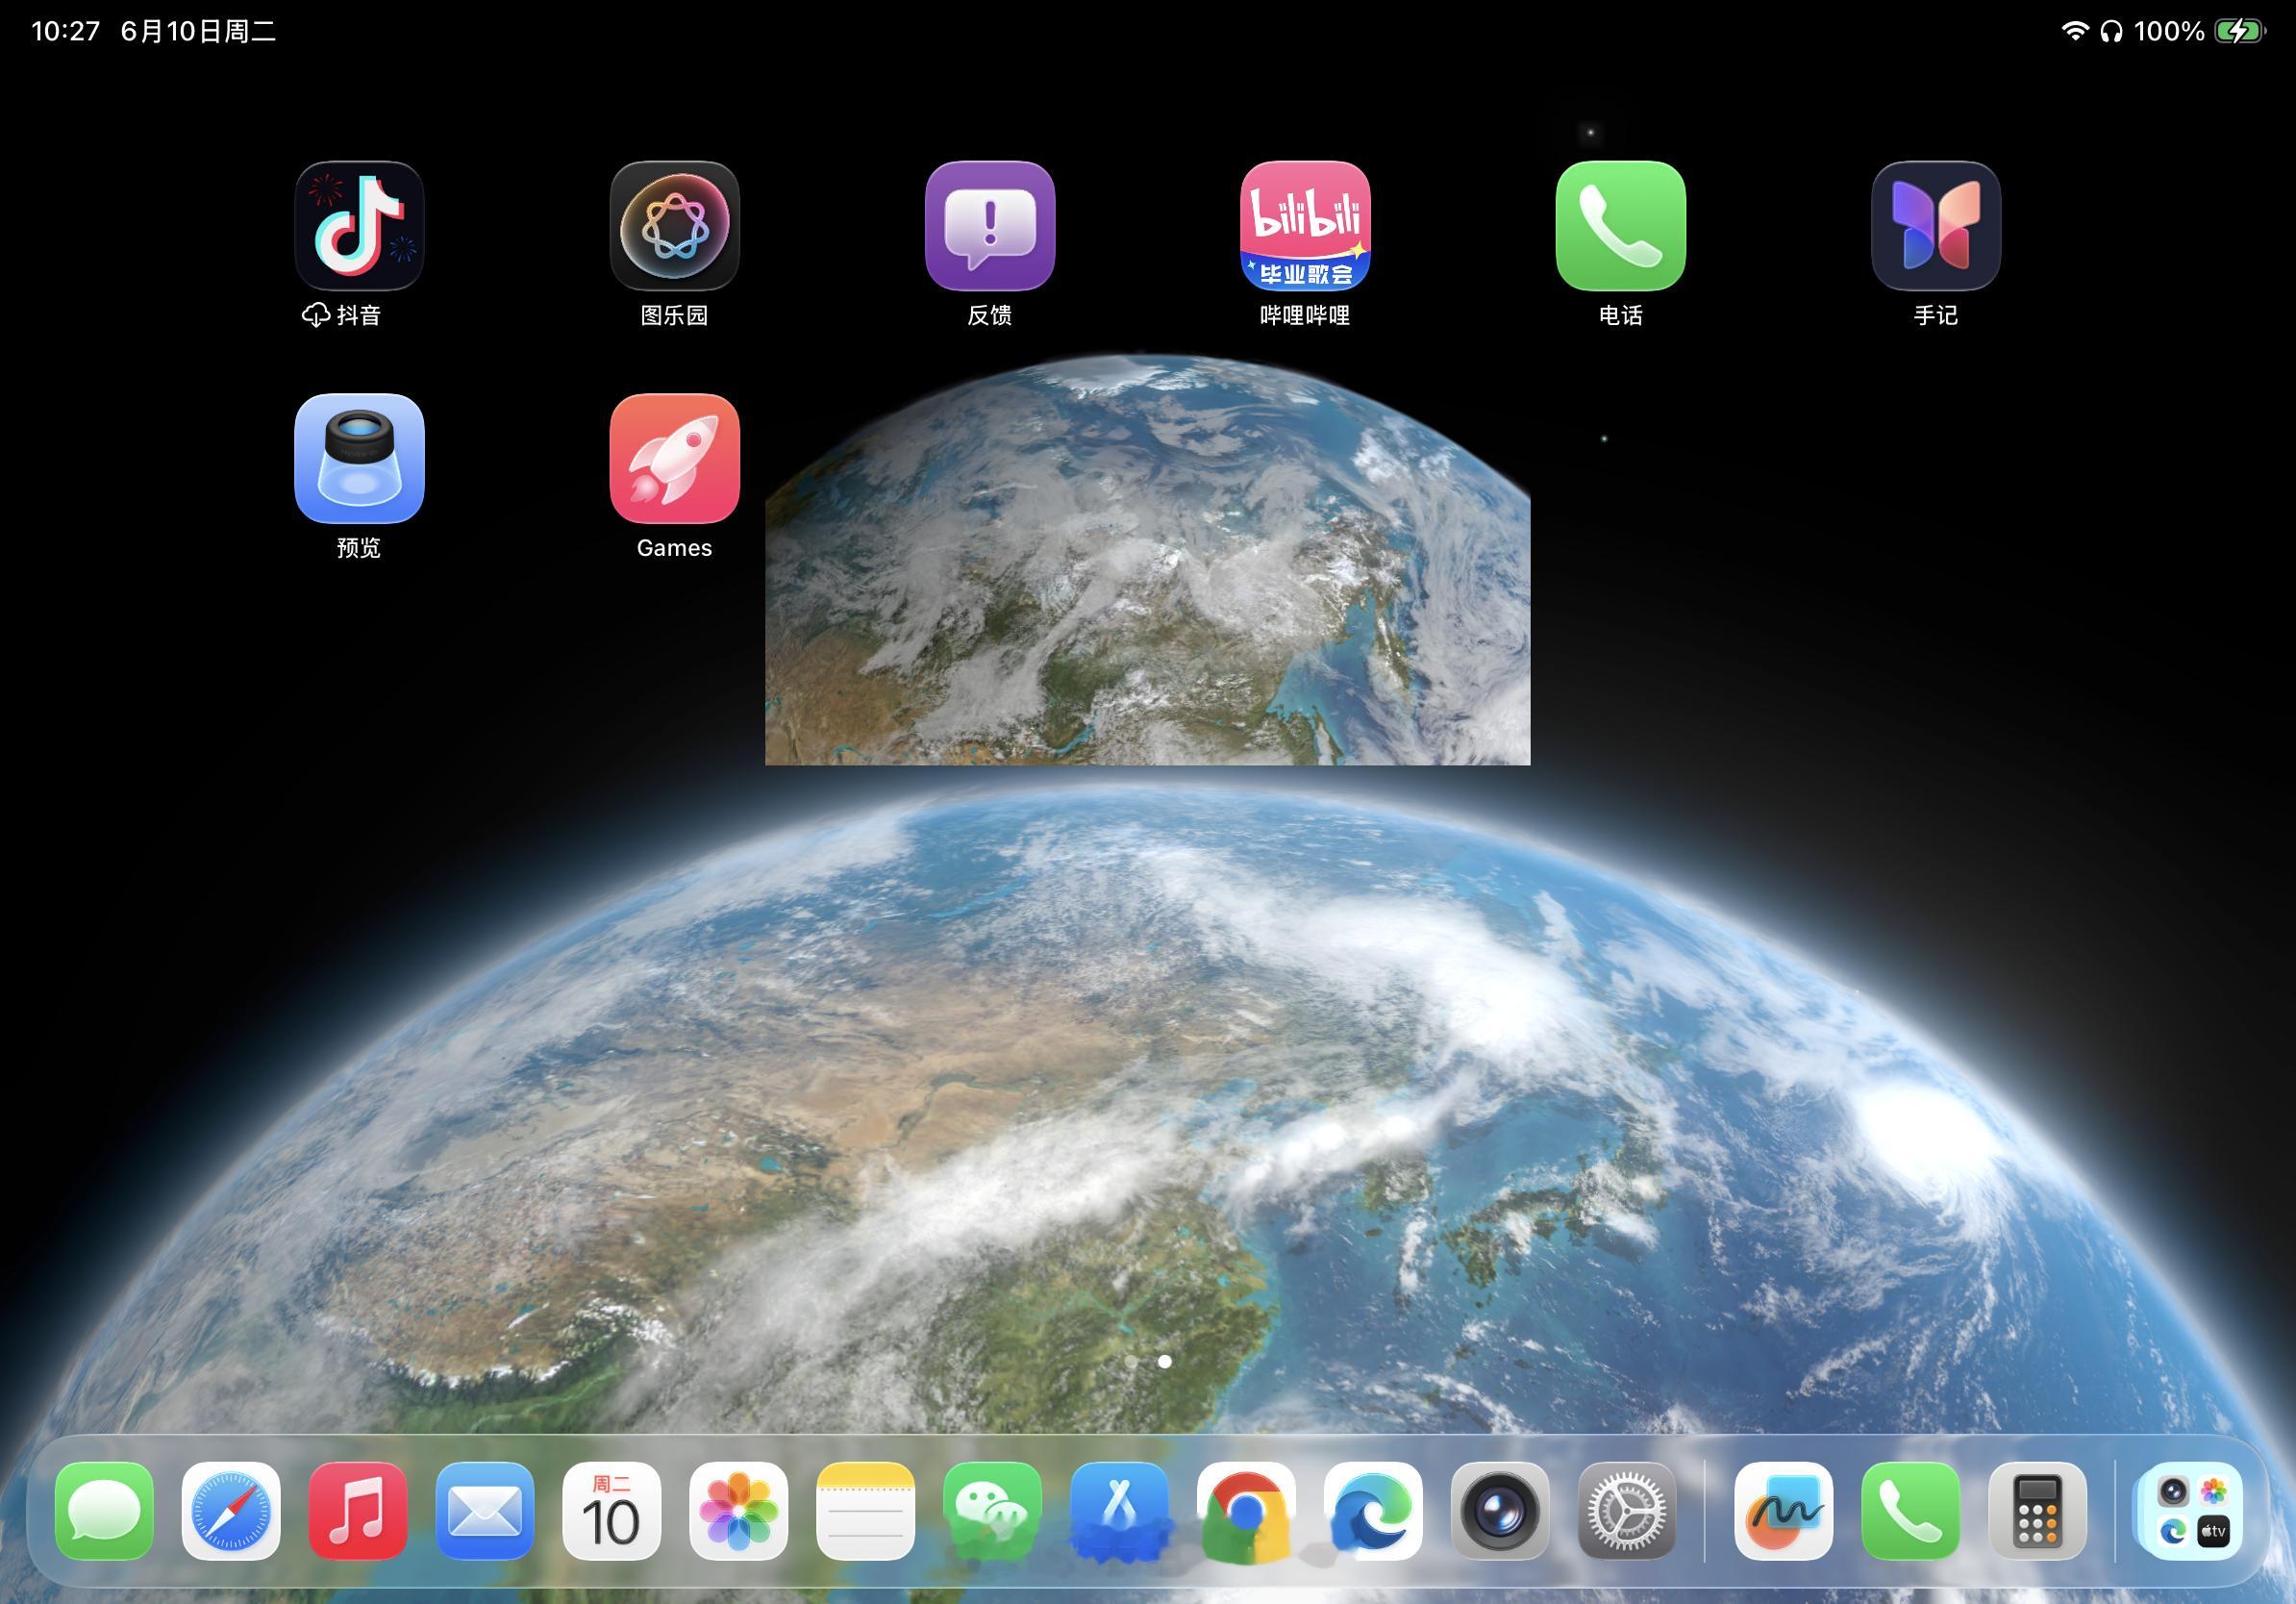Image resolution: width=2296 pixels, height=1604 pixels.
Task: Launch the Games app
Action: point(675,458)
